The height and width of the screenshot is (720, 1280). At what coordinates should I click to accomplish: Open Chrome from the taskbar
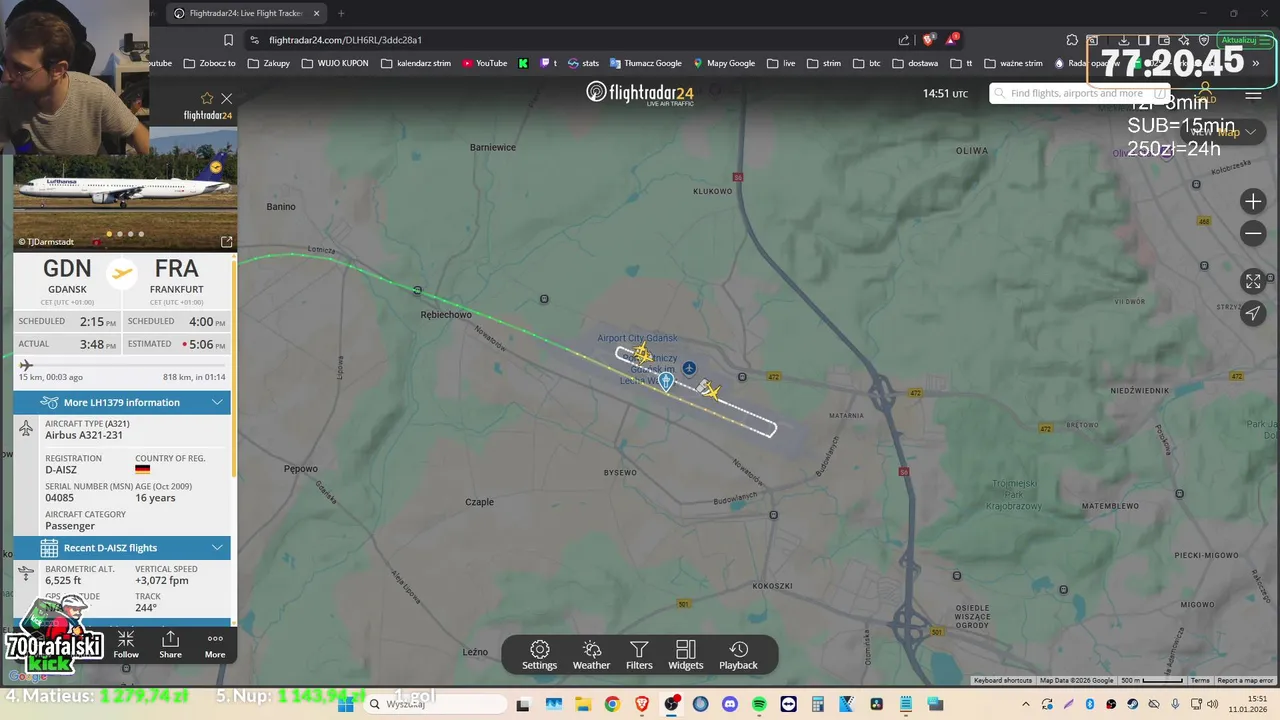pyautogui.click(x=612, y=704)
